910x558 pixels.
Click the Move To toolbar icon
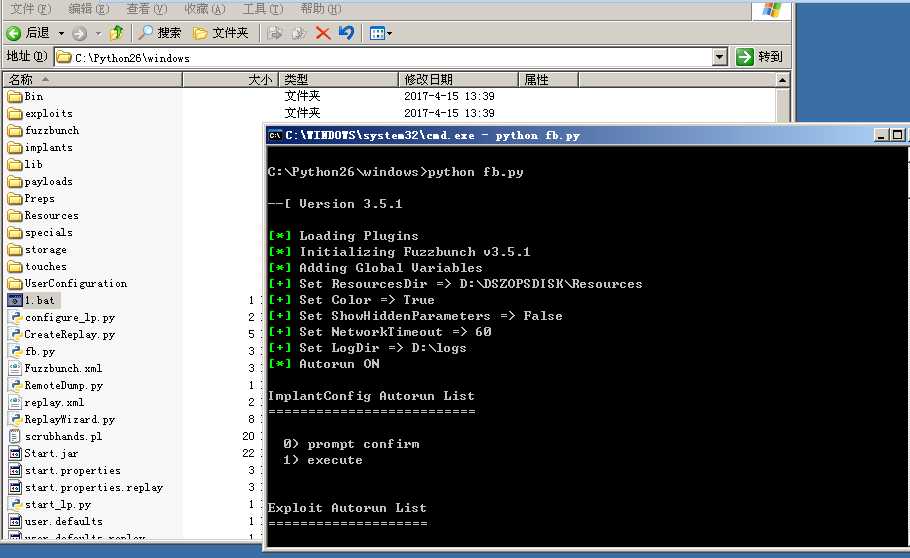pyautogui.click(x=275, y=33)
